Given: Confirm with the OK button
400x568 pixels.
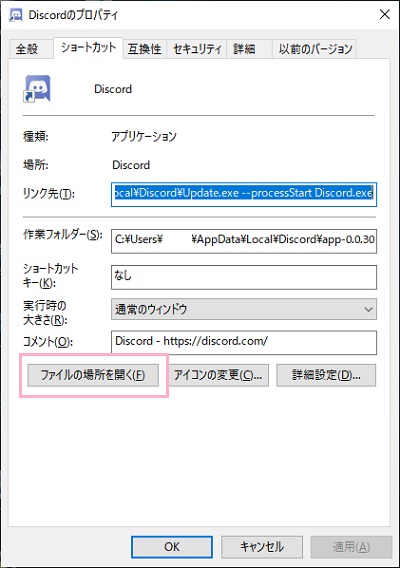Looking at the screenshot, I should (172, 547).
